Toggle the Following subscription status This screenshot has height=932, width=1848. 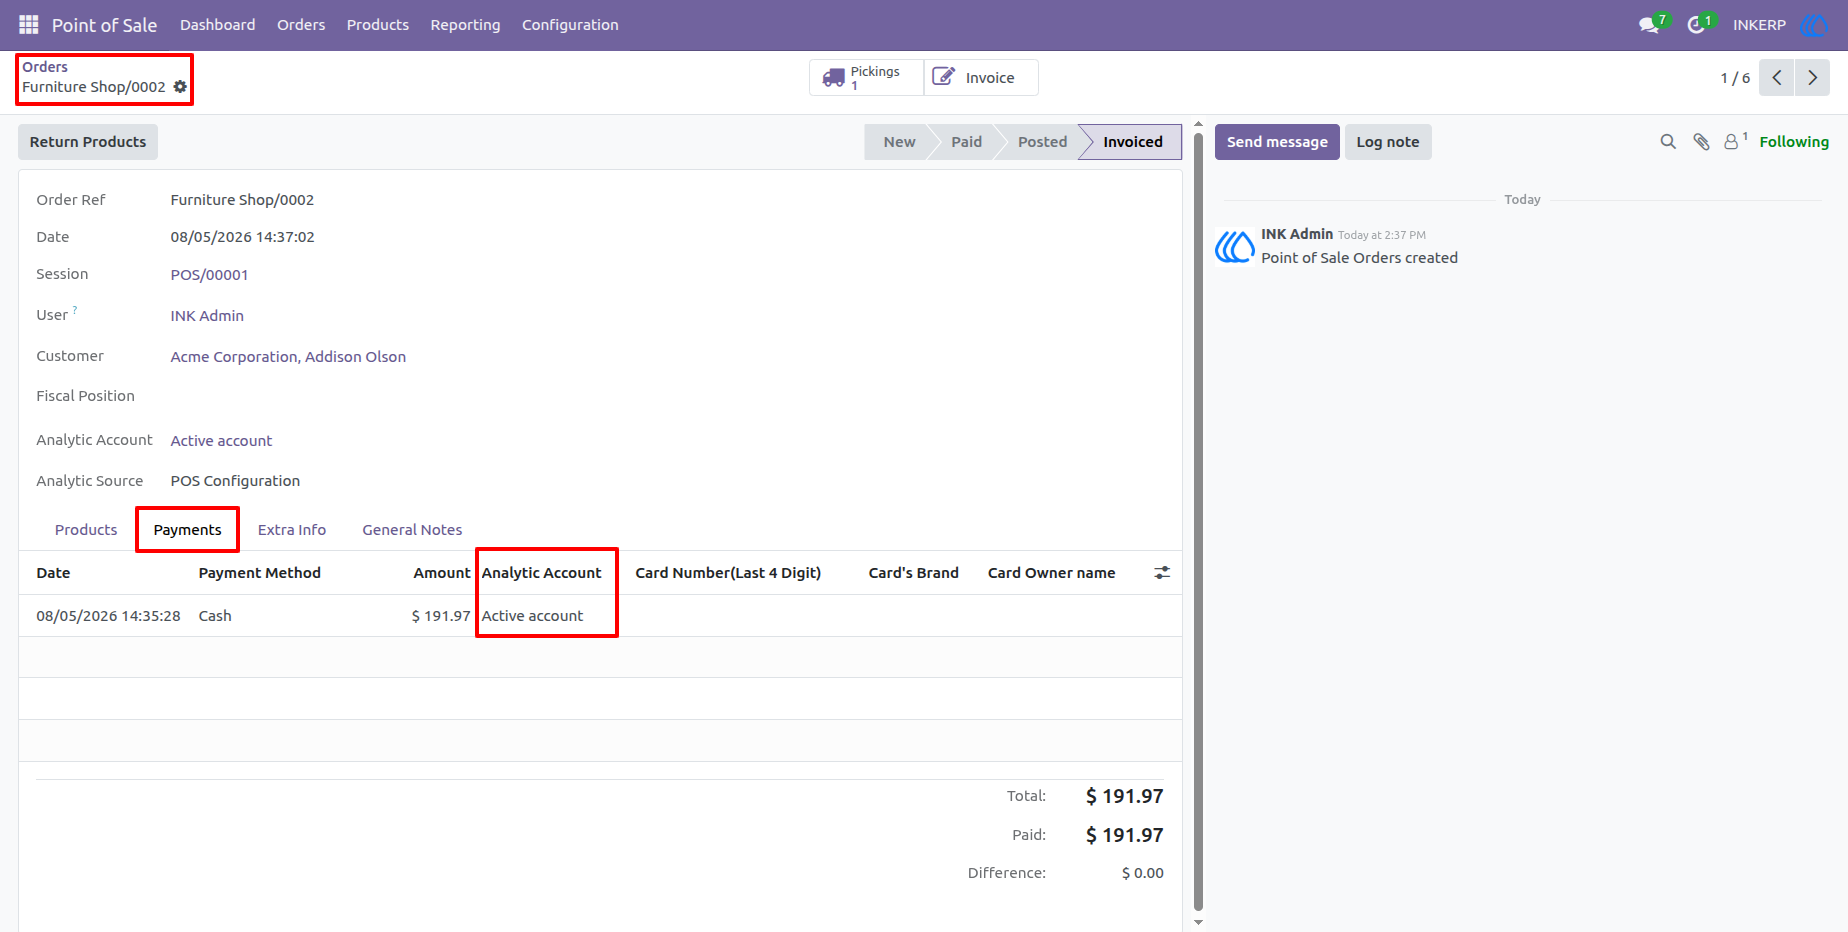pyautogui.click(x=1794, y=142)
